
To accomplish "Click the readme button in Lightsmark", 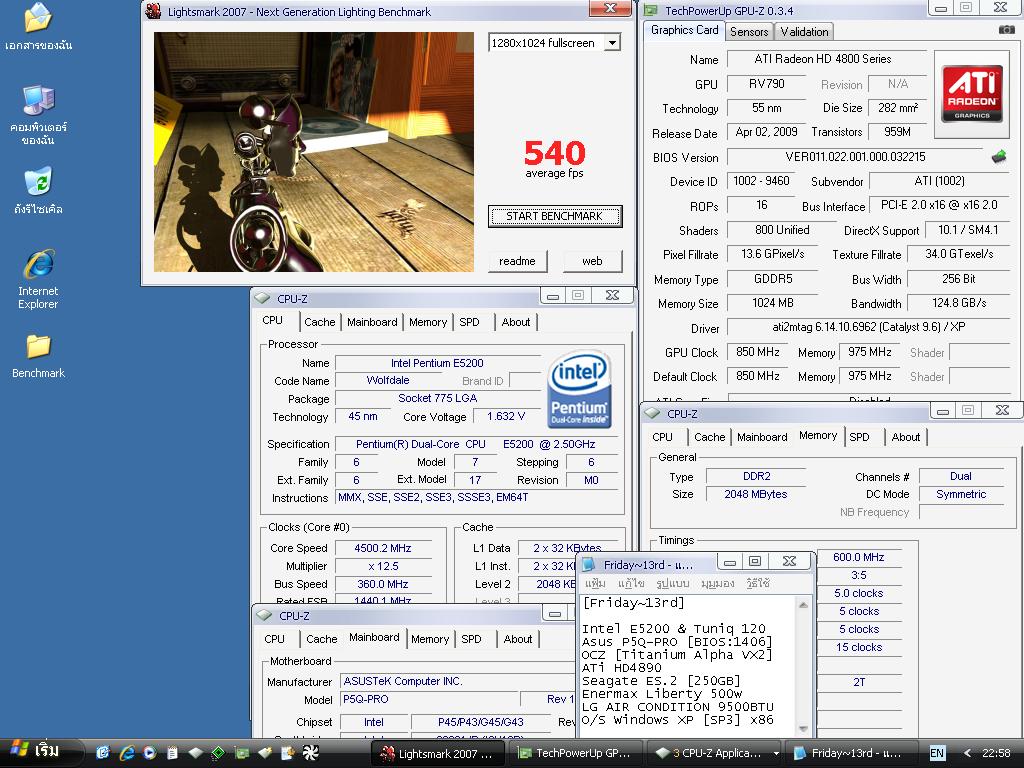I will tap(517, 261).
